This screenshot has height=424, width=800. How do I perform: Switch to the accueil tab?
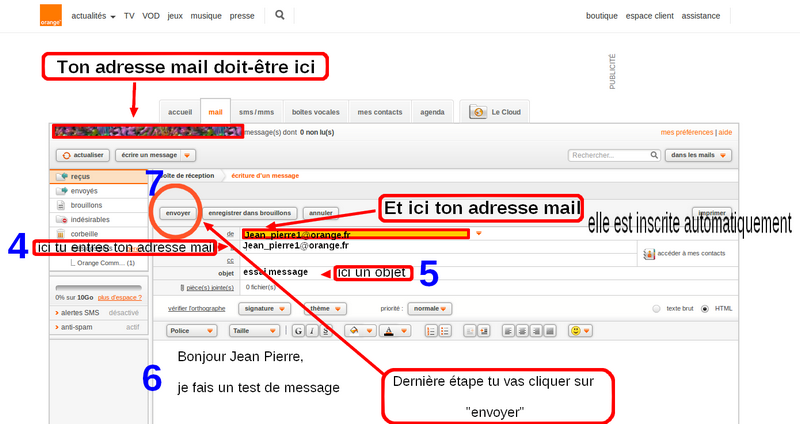(180, 112)
